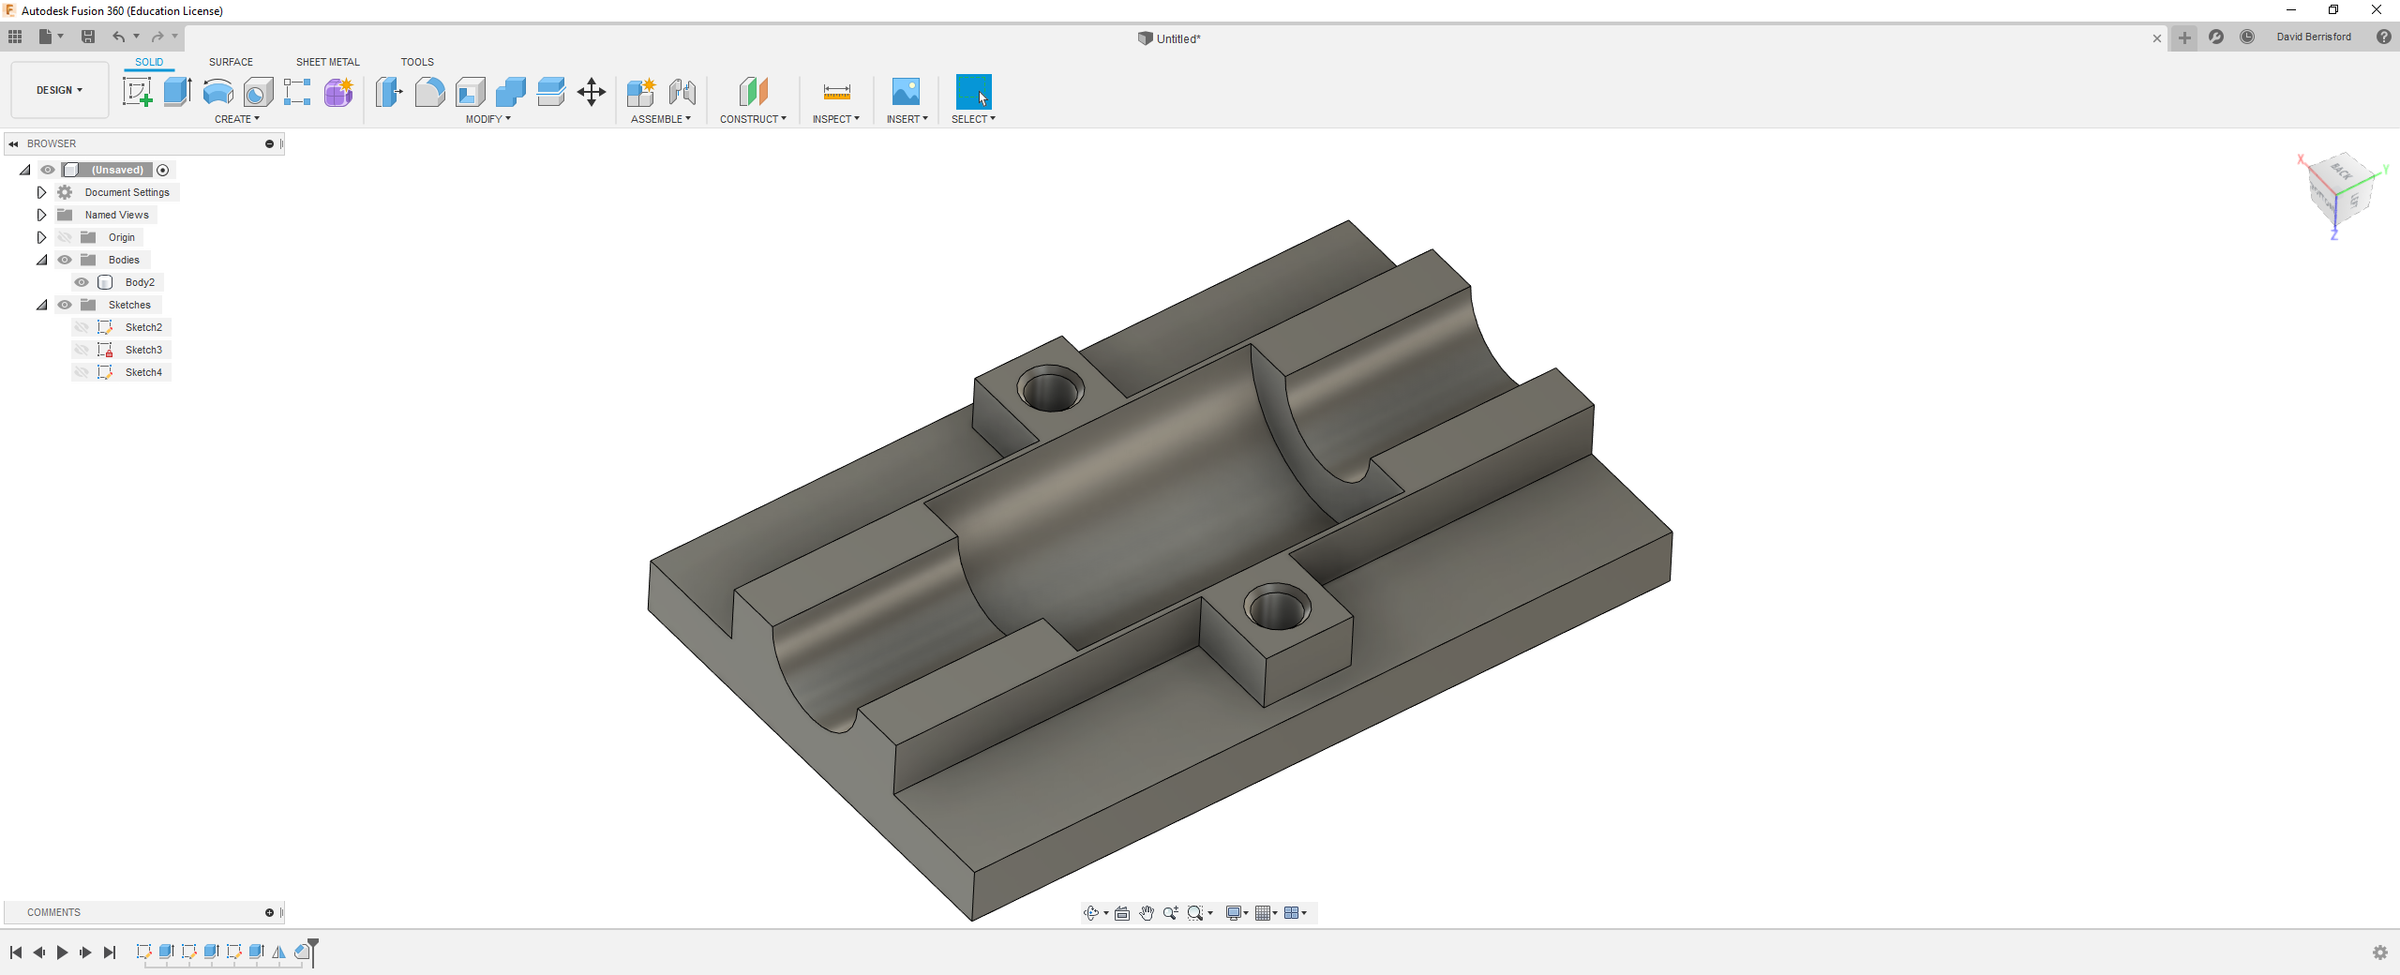The image size is (2400, 975).
Task: Choose the Fillet tool in Modify
Action: pyautogui.click(x=429, y=92)
